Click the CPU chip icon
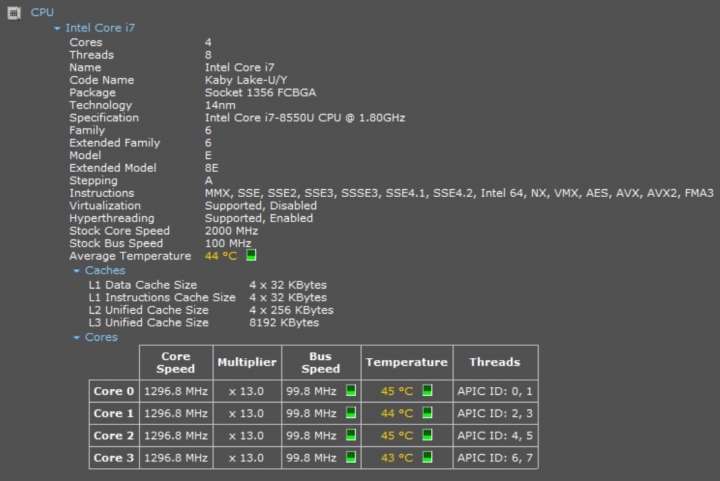 pyautogui.click(x=14, y=13)
